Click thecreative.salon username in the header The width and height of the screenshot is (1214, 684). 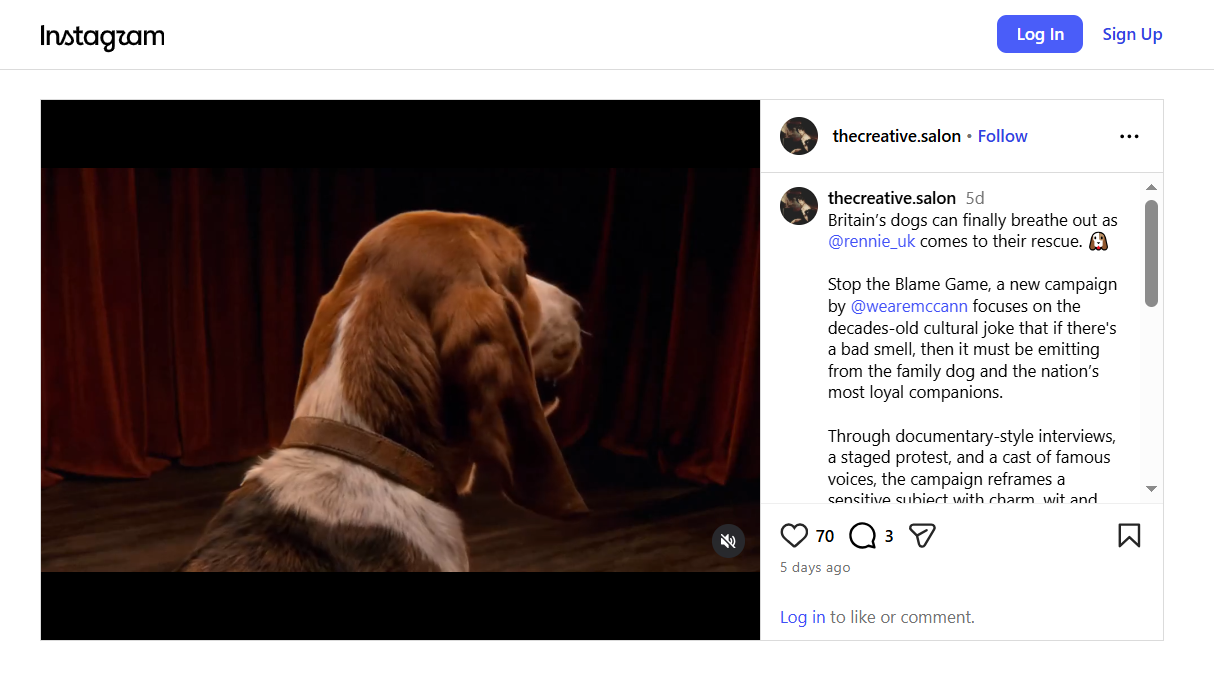click(896, 136)
